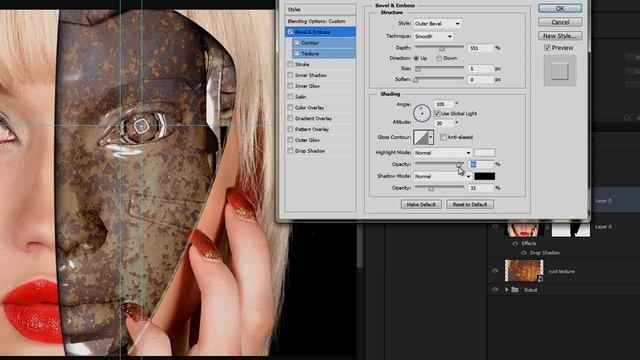This screenshot has height=360, width=640.
Task: Click the Angle degrees input field
Action: click(x=444, y=104)
